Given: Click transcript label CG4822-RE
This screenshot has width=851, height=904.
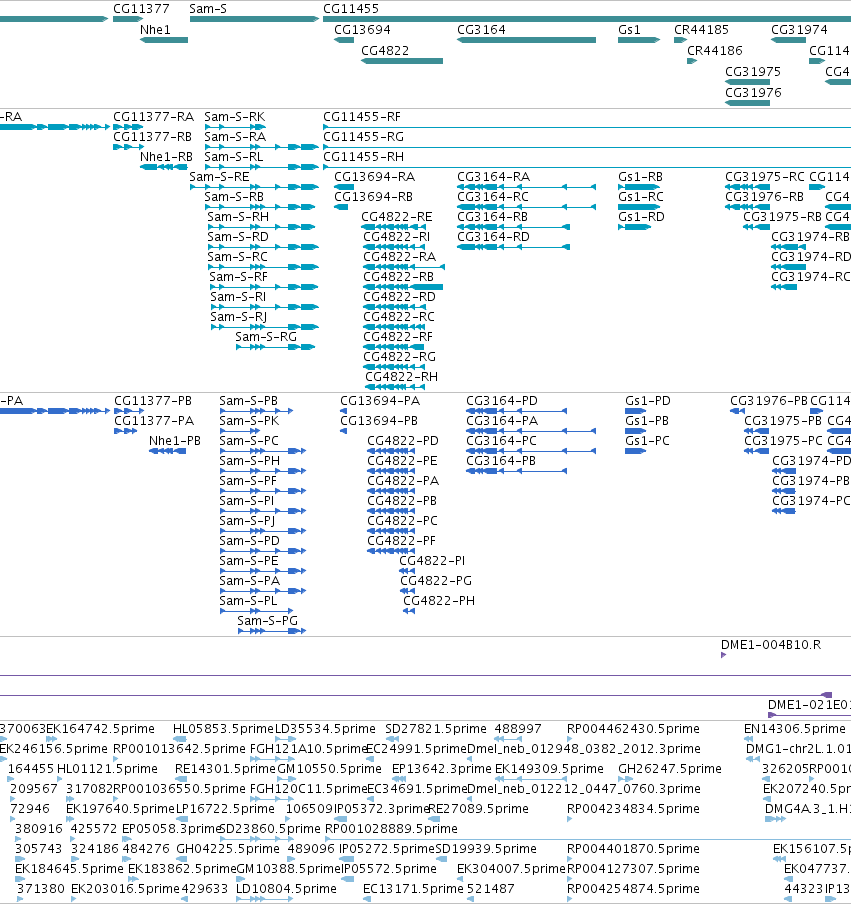Looking at the screenshot, I should [x=397, y=217].
